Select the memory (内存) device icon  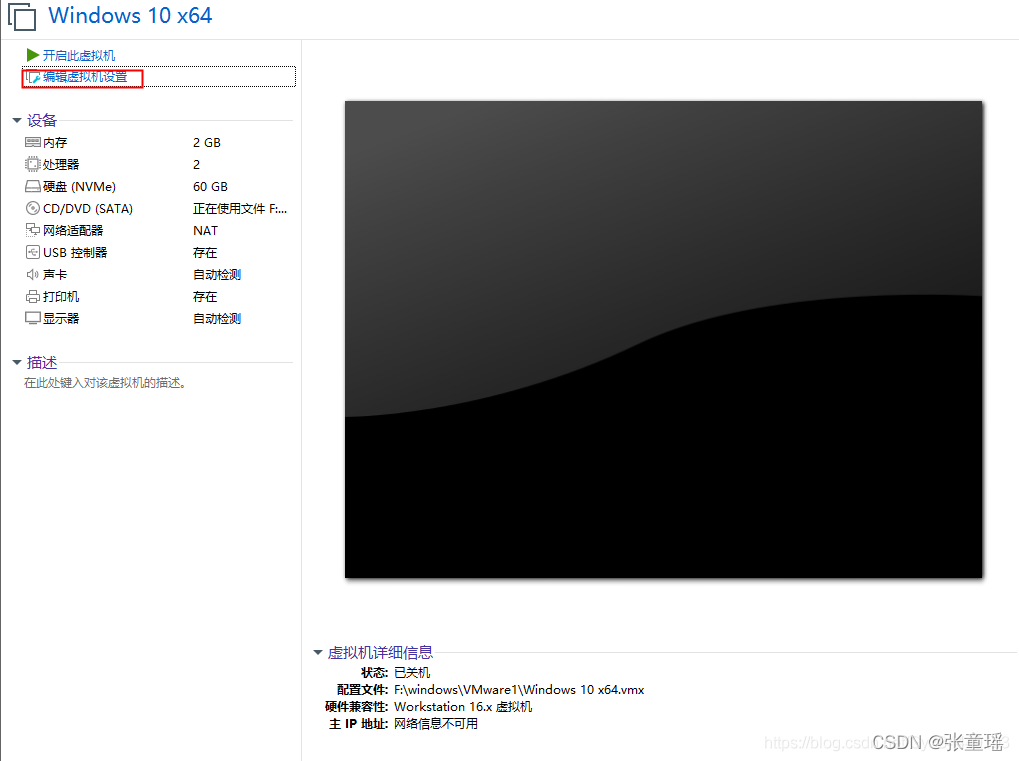32,142
